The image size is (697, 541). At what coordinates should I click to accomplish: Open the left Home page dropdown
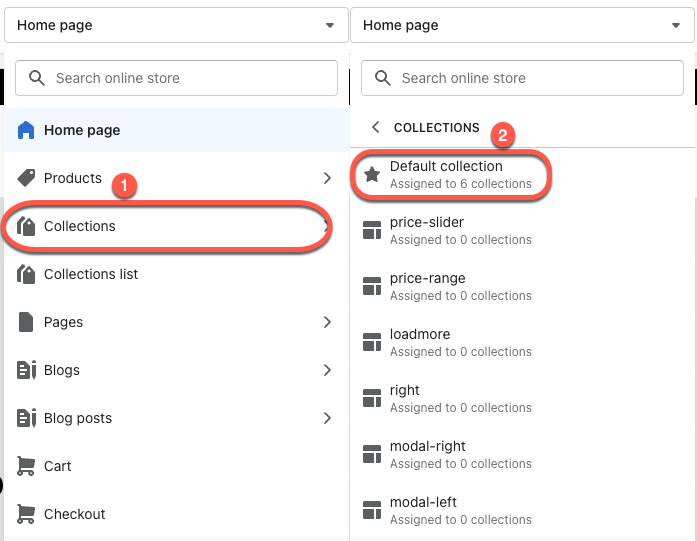176,25
